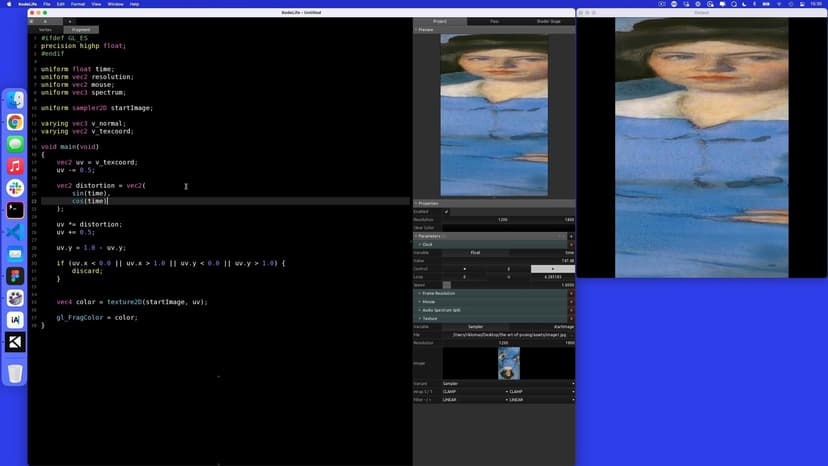Open the Format menu
The image size is (828, 466).
[x=75, y=4]
